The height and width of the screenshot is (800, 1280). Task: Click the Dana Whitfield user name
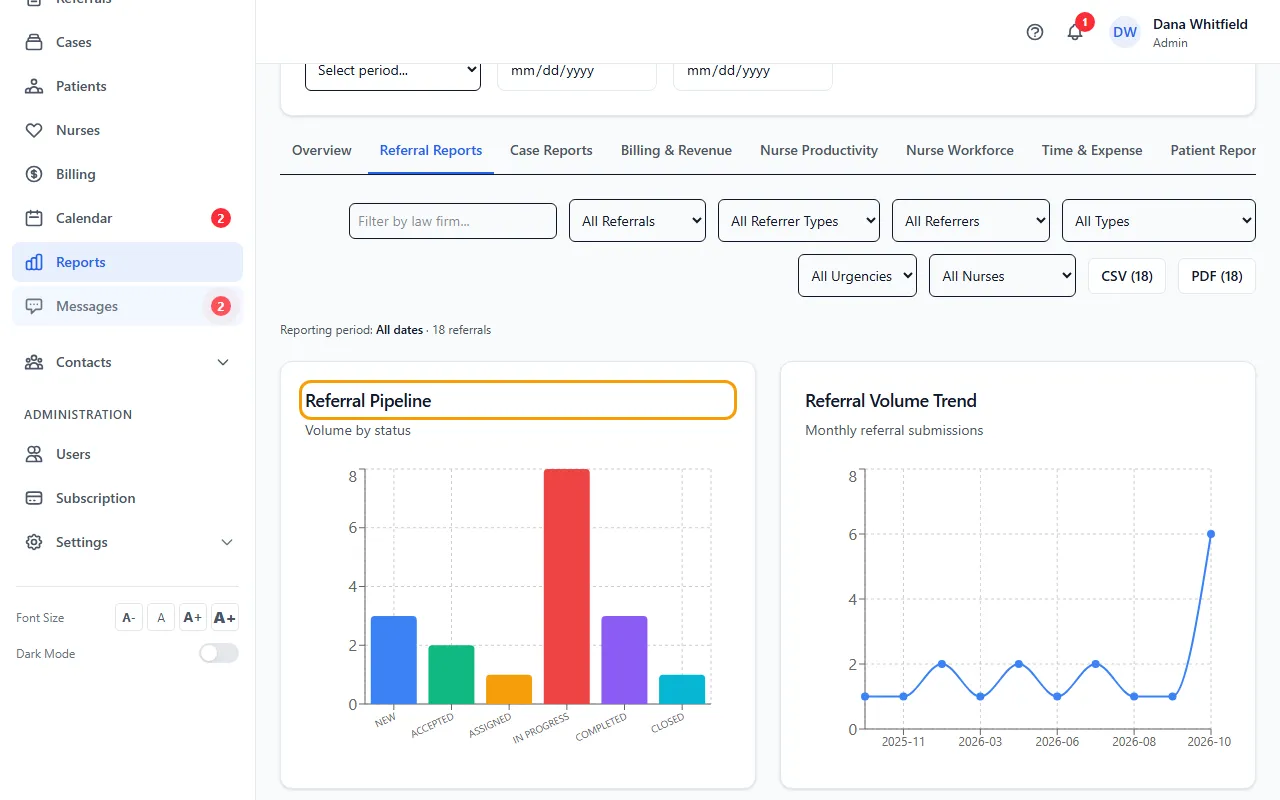click(1200, 24)
